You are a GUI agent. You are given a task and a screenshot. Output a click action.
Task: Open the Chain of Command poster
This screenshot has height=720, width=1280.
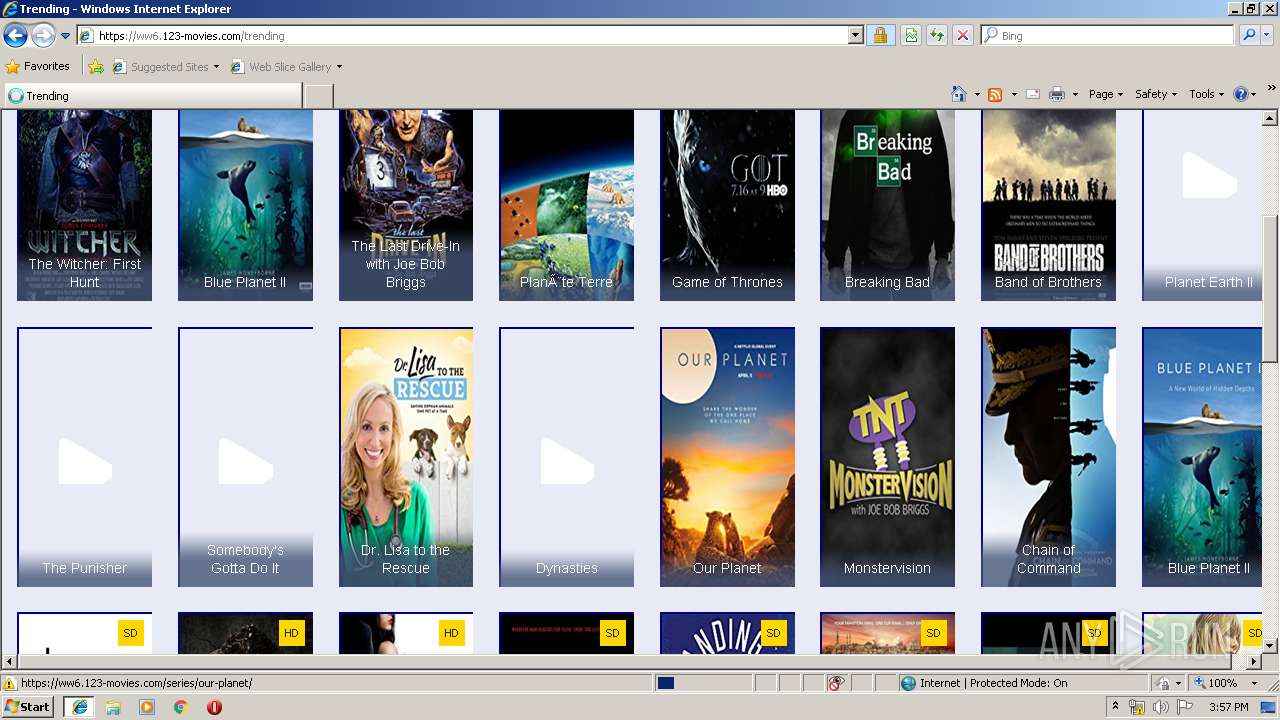tap(1048, 457)
